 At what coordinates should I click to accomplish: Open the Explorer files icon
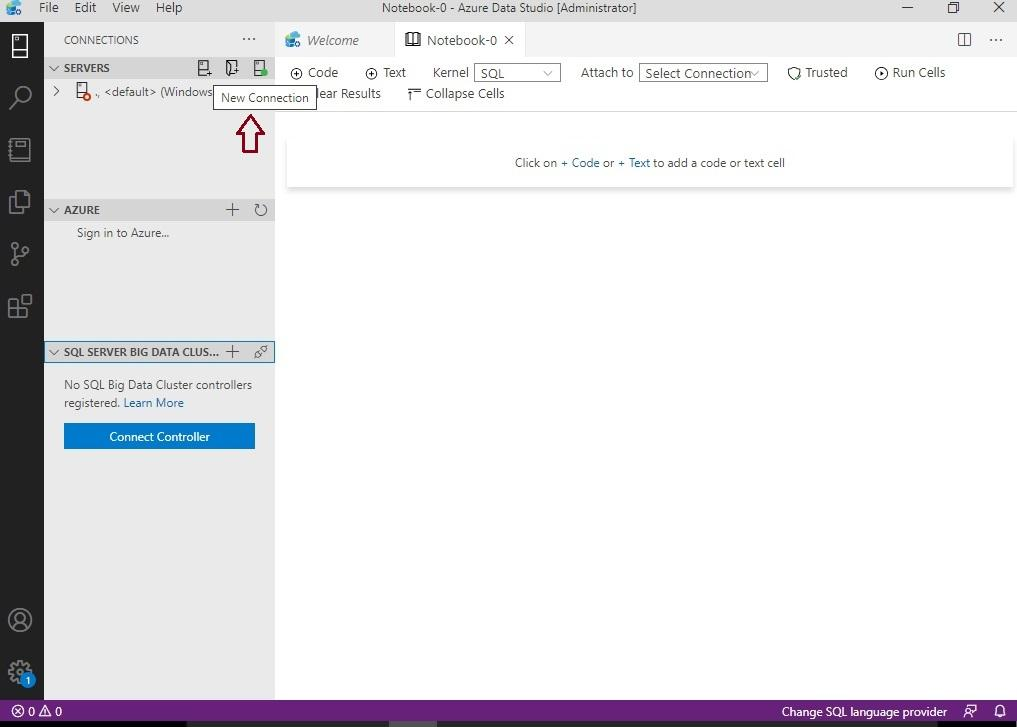20,202
